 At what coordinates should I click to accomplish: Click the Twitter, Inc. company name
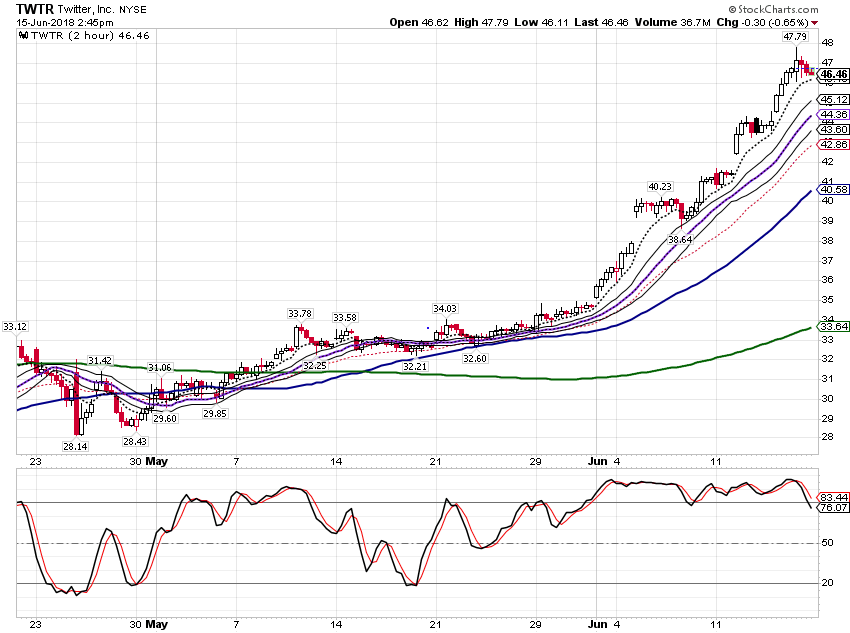[86, 10]
